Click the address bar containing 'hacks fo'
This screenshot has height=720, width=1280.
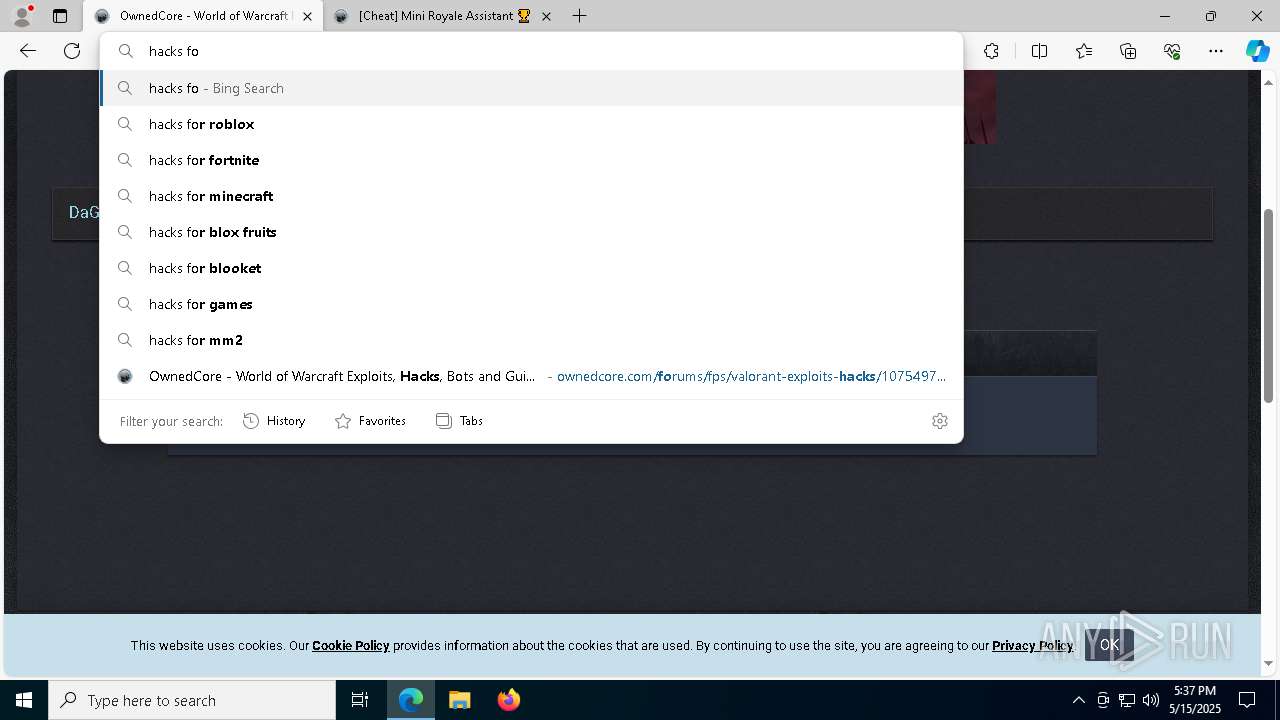coord(531,51)
